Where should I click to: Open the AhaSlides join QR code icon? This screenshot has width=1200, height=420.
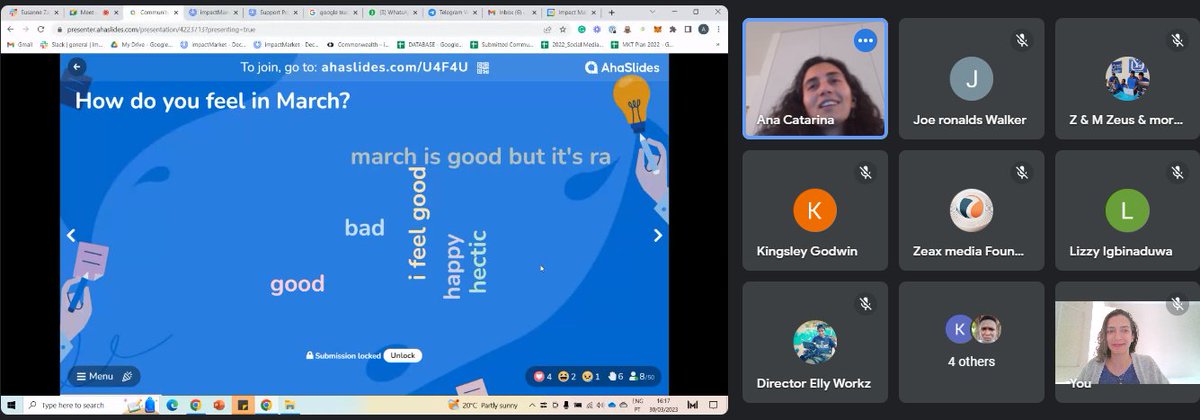pos(484,68)
